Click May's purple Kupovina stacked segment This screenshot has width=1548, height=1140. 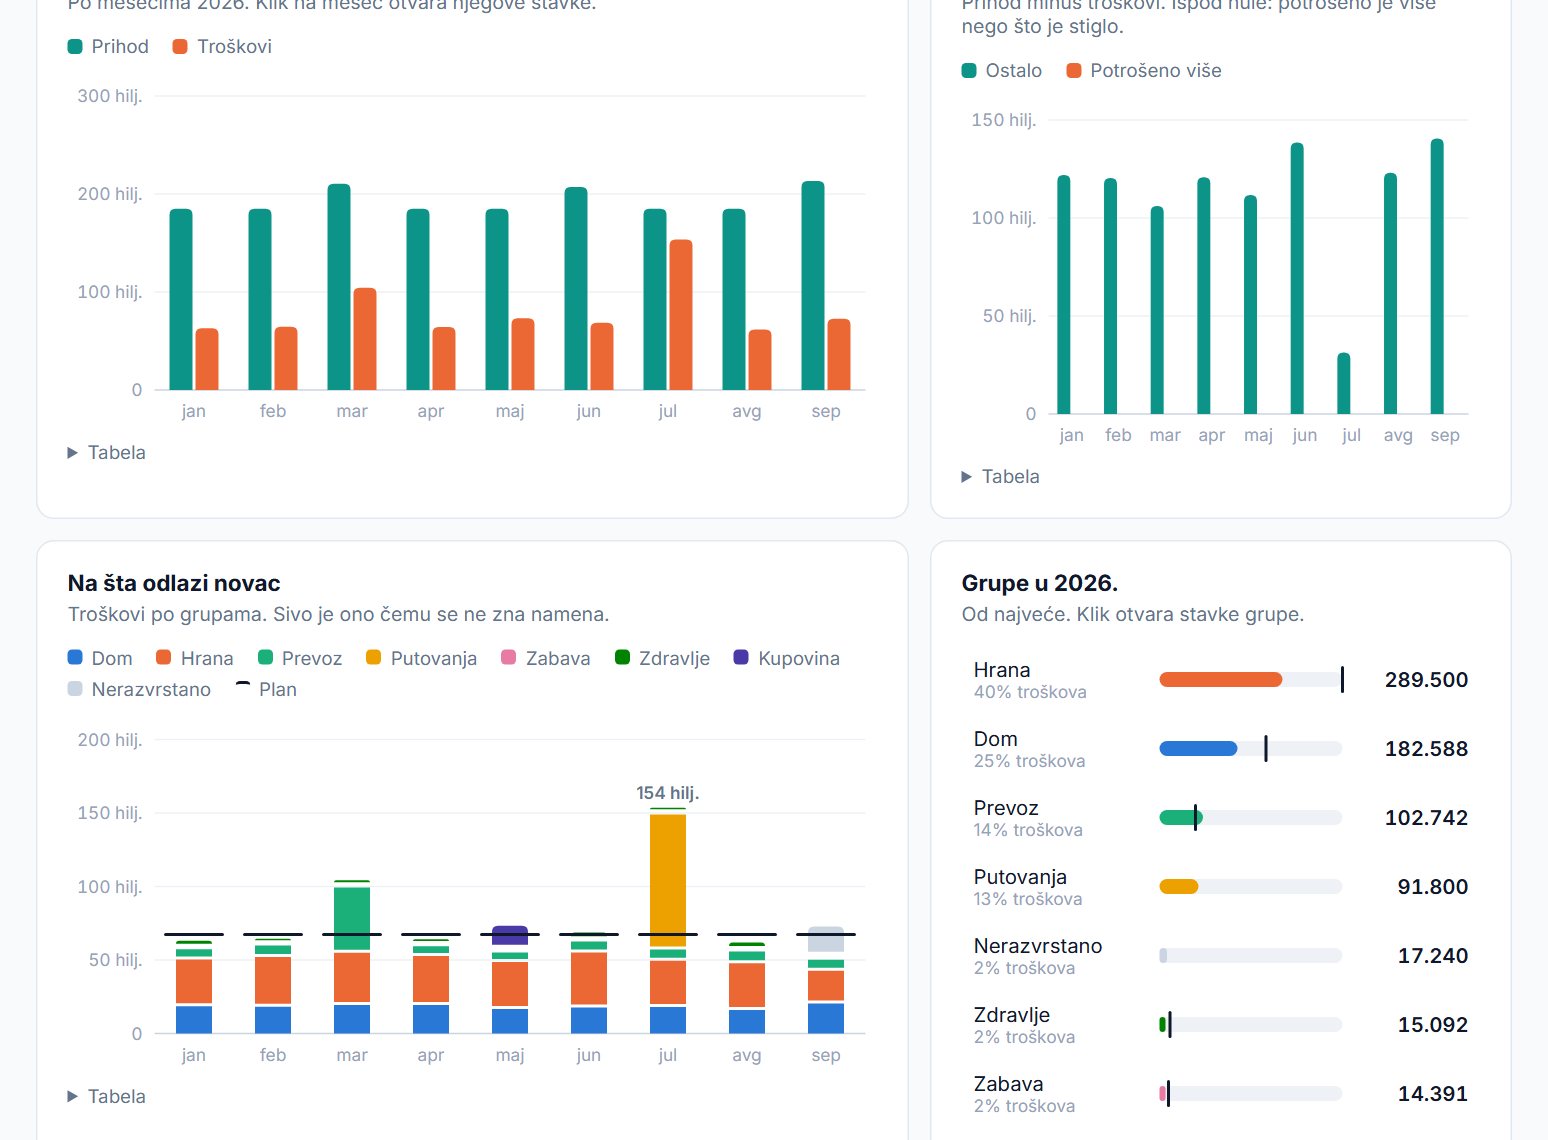pos(510,935)
